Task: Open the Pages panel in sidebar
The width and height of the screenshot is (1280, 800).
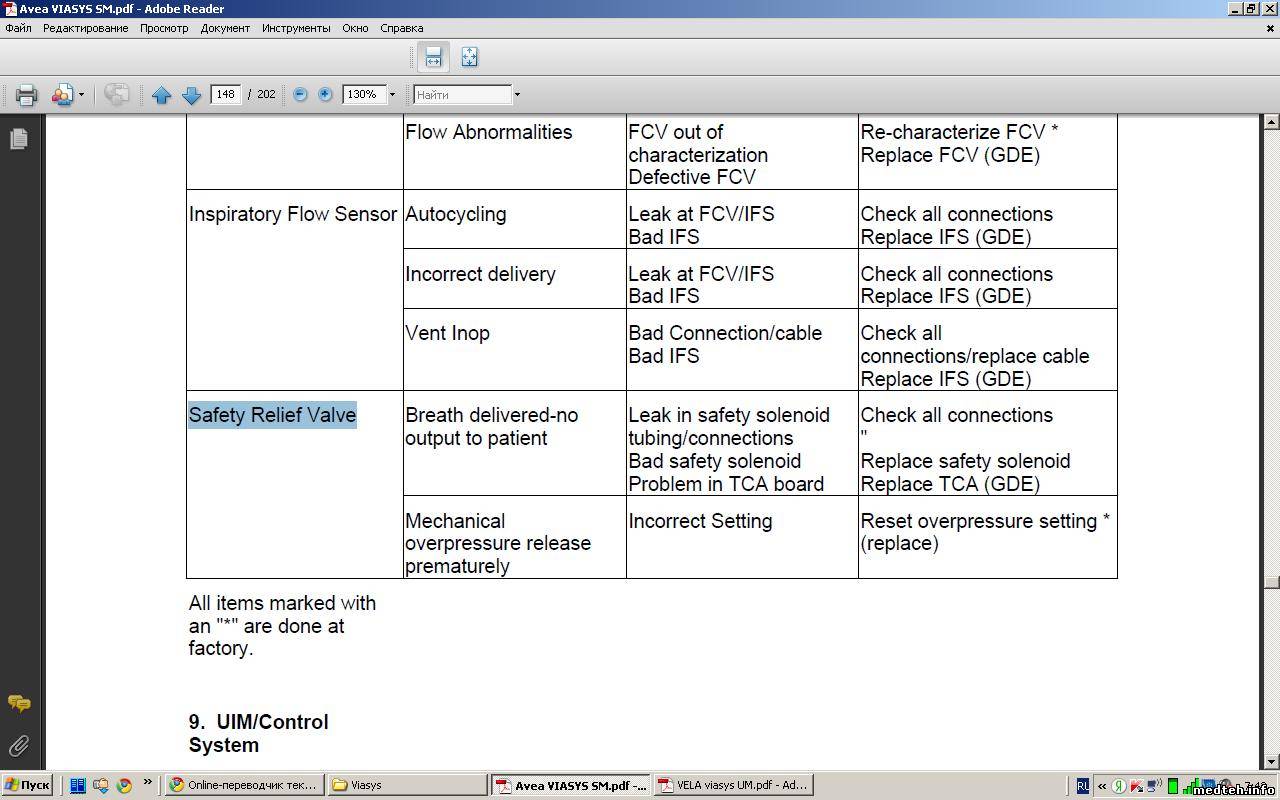Action: [19, 139]
